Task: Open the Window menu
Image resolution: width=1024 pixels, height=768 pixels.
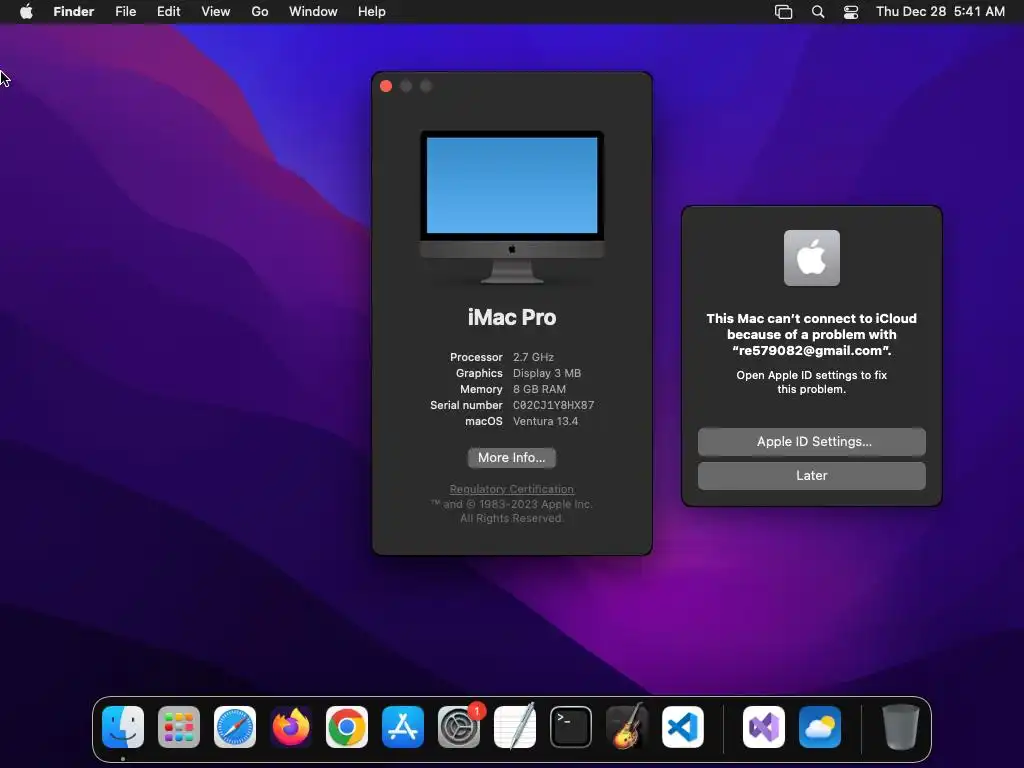Action: tap(313, 12)
